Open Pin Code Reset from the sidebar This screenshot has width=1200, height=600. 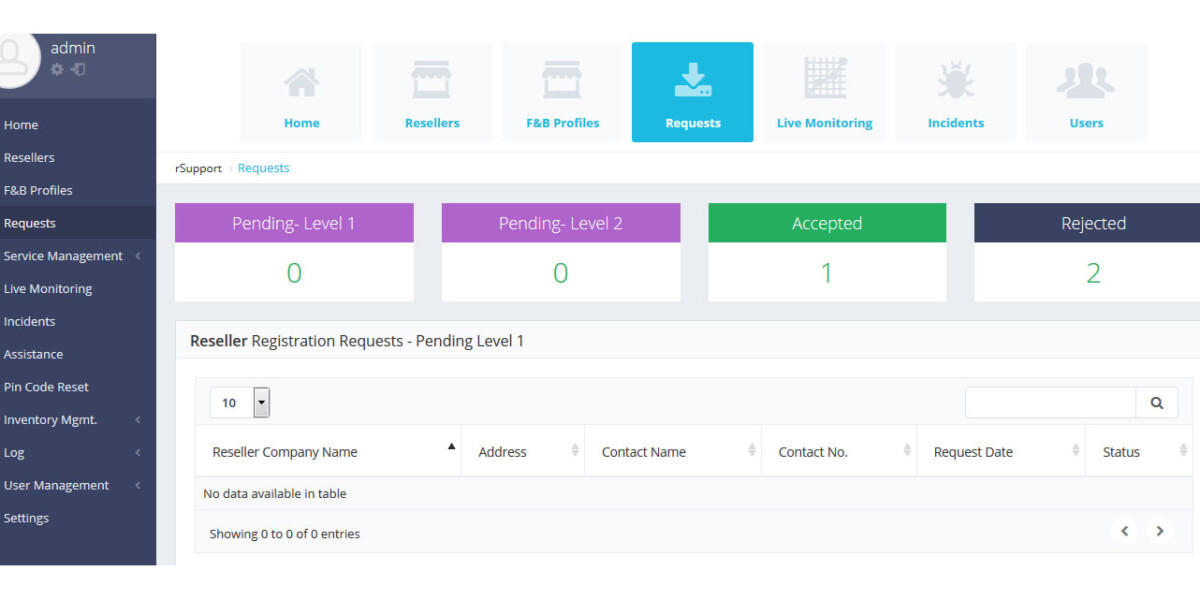coord(46,387)
